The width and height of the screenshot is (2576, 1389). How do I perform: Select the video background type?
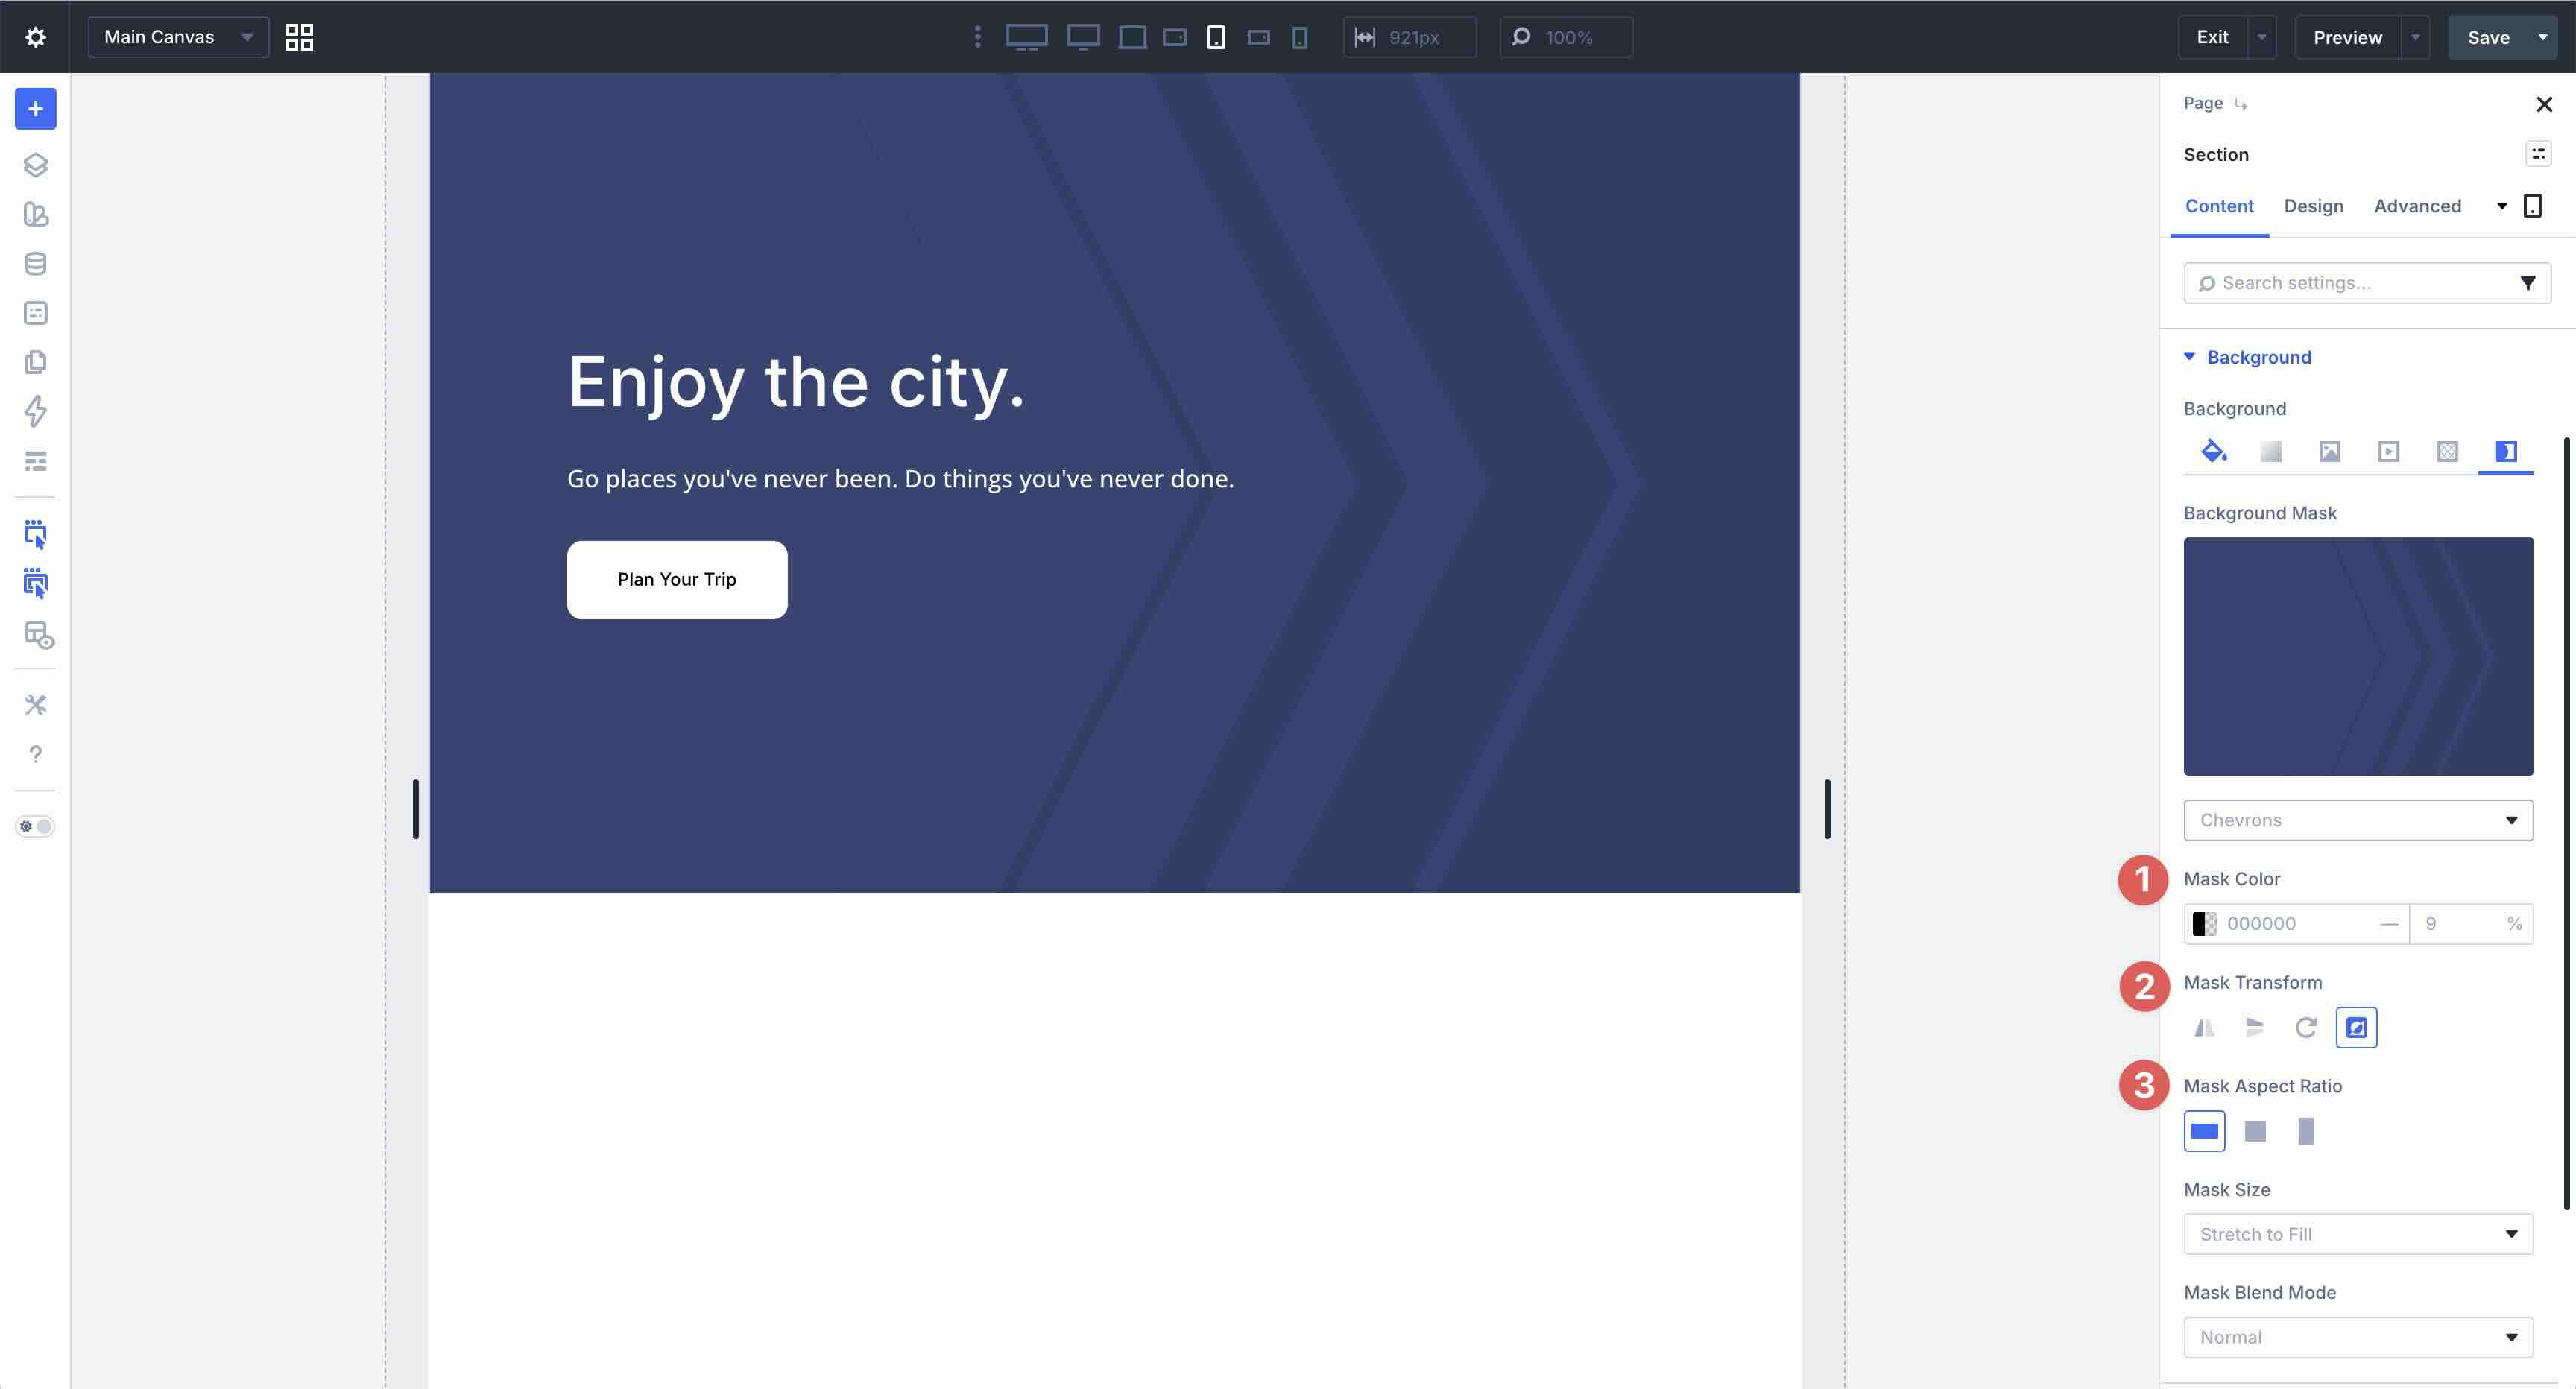(2388, 451)
